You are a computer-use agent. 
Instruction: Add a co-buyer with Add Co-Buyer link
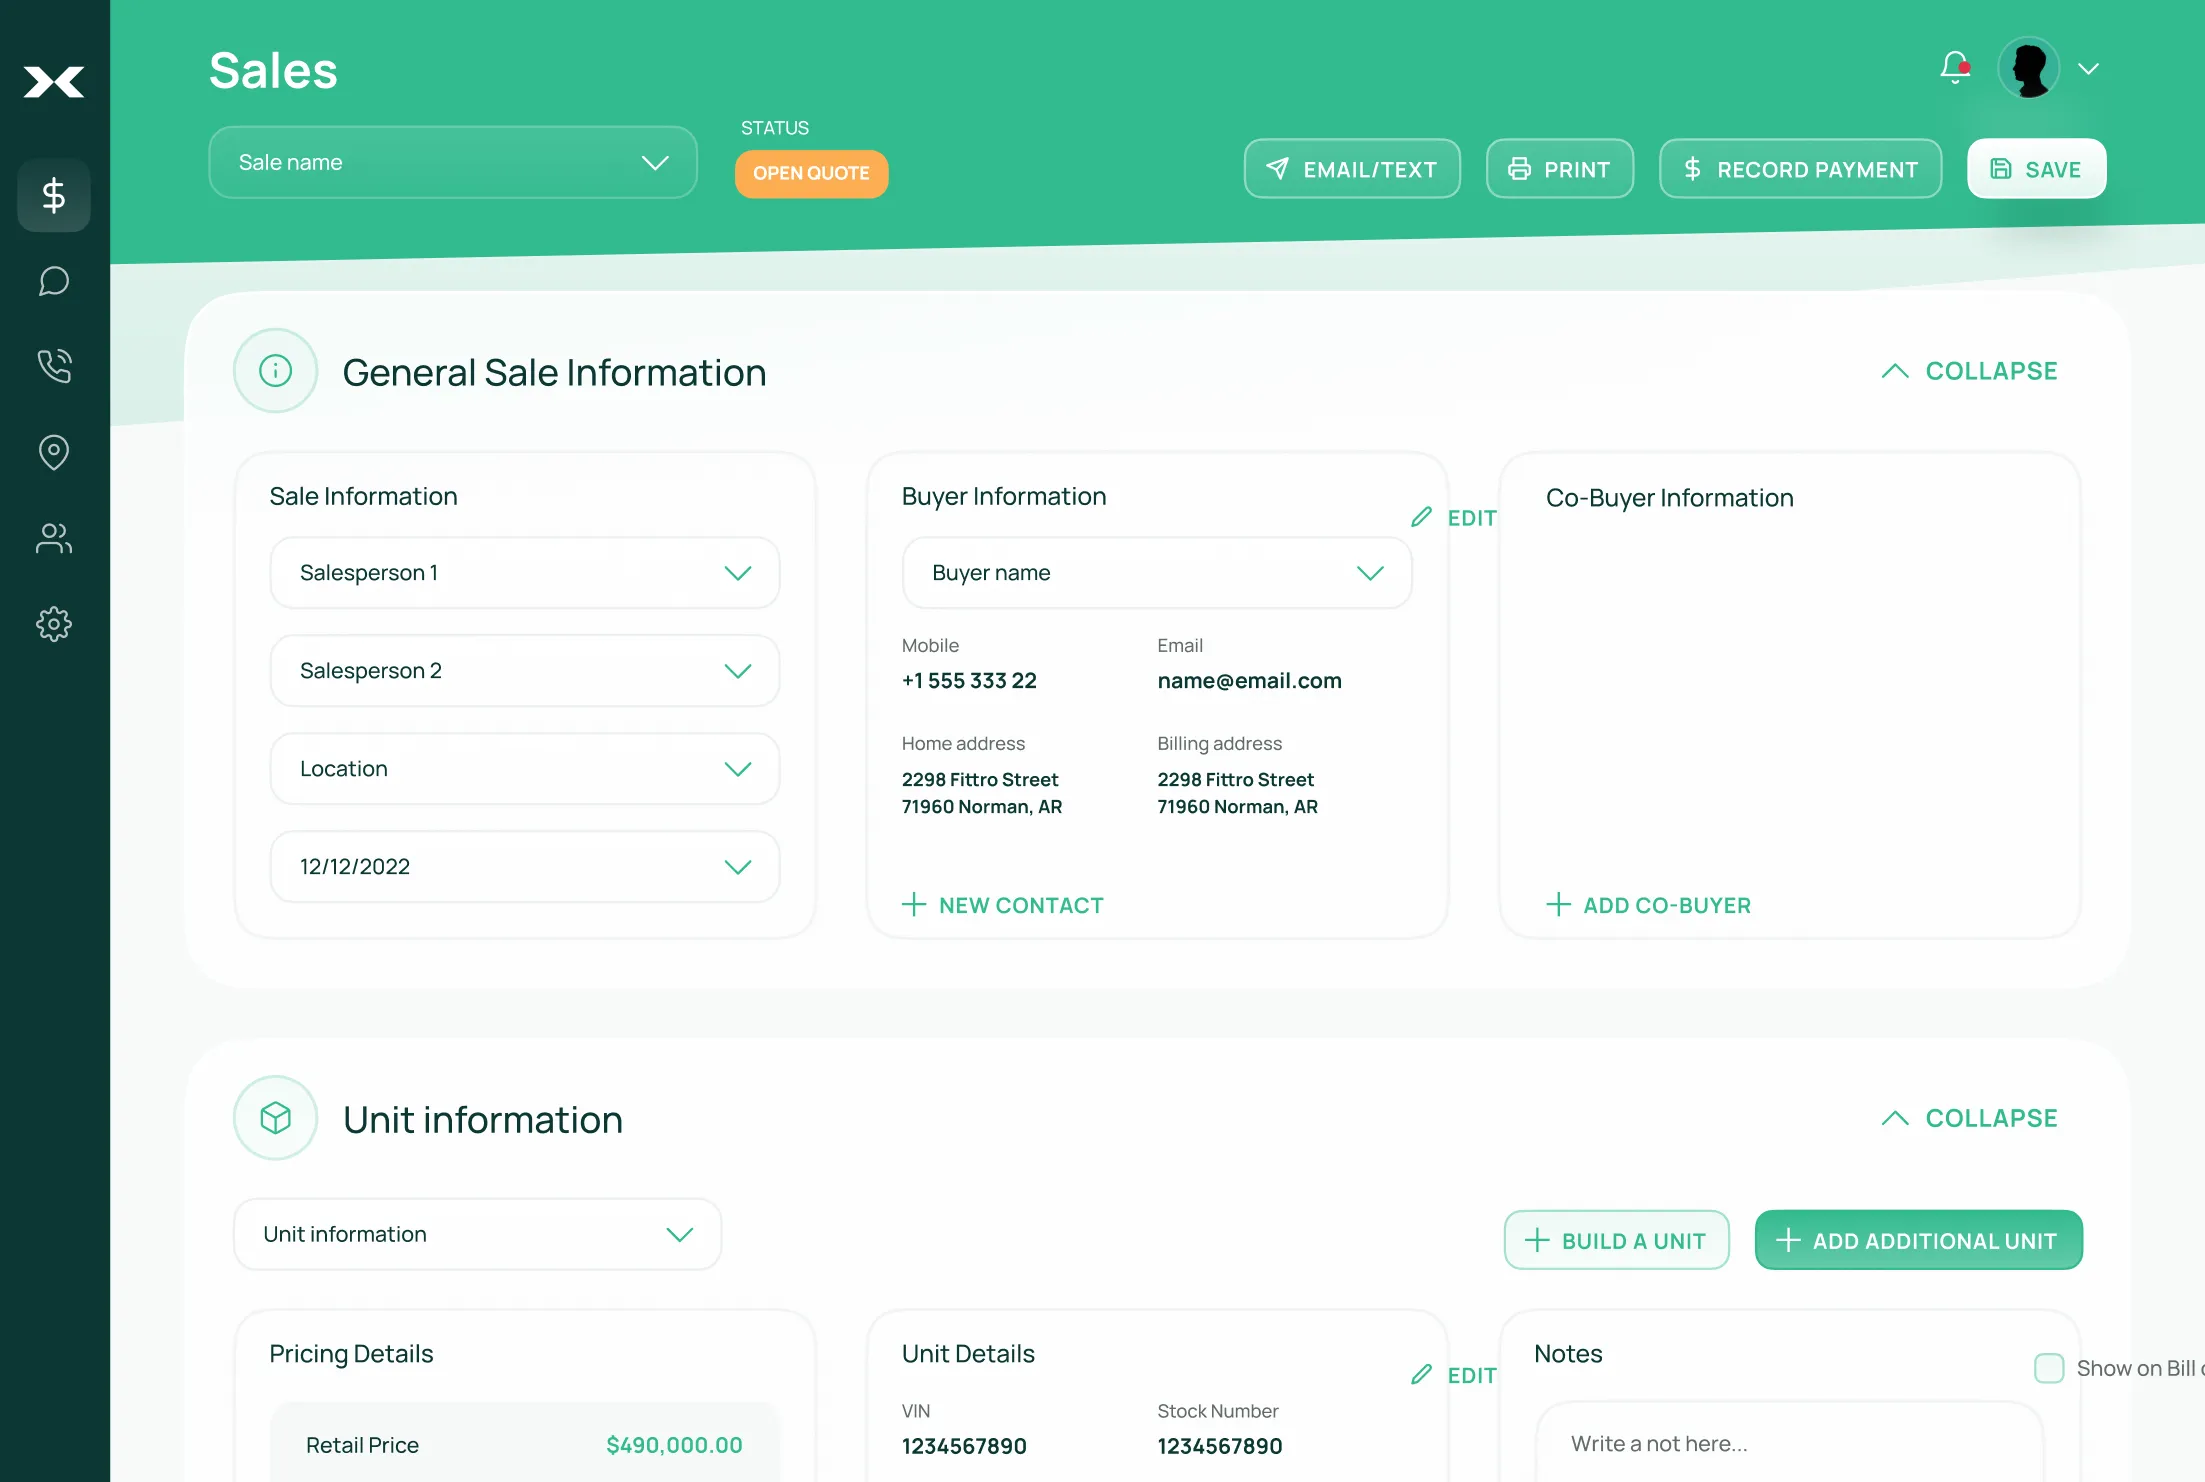pos(1647,904)
